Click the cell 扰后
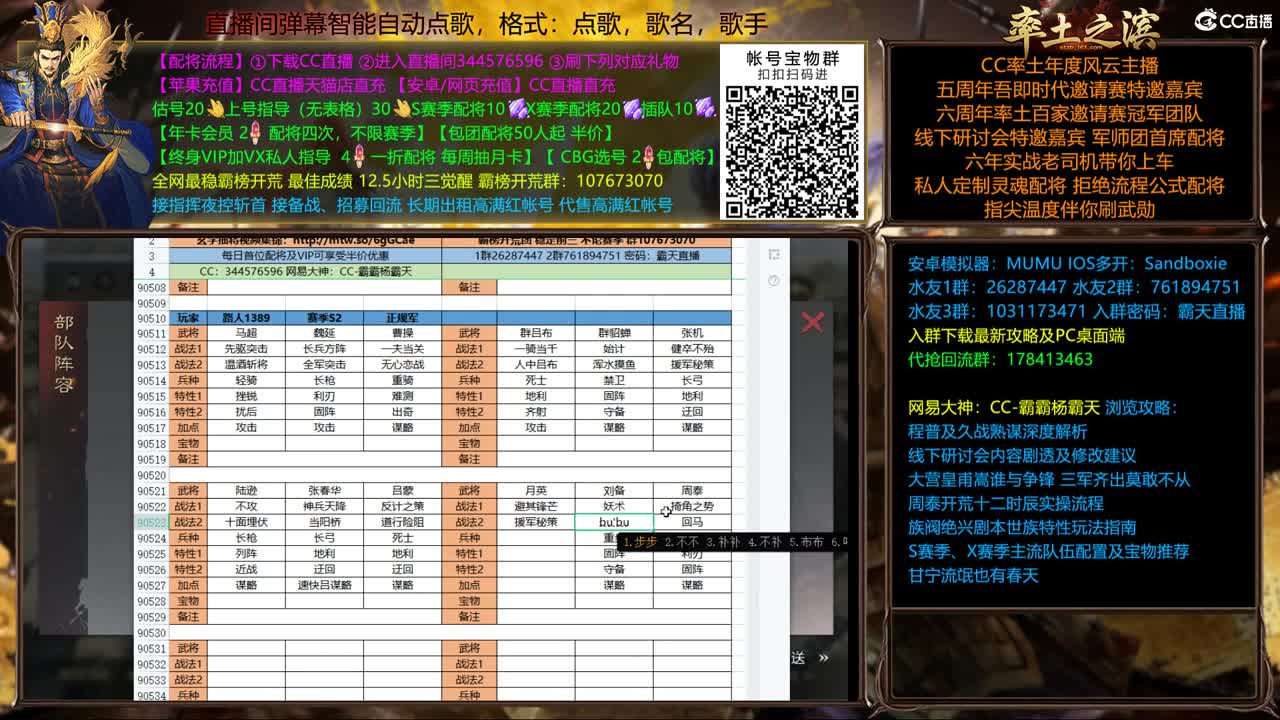The height and width of the screenshot is (720, 1280). 246,412
